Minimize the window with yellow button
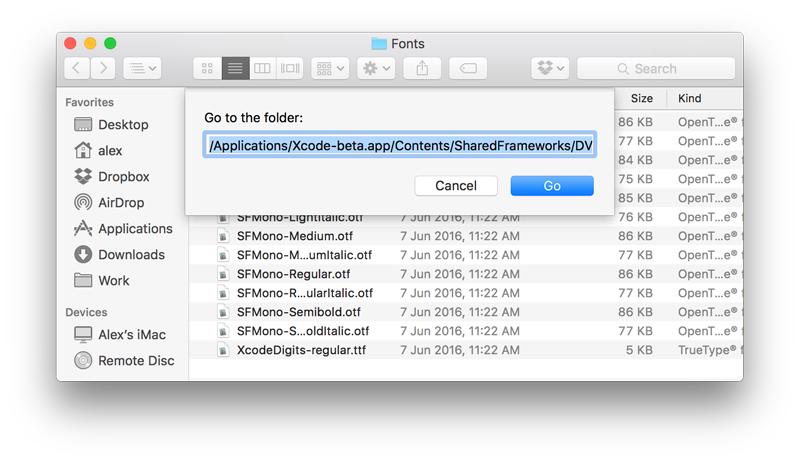This screenshot has height=461, width=799. click(x=90, y=43)
